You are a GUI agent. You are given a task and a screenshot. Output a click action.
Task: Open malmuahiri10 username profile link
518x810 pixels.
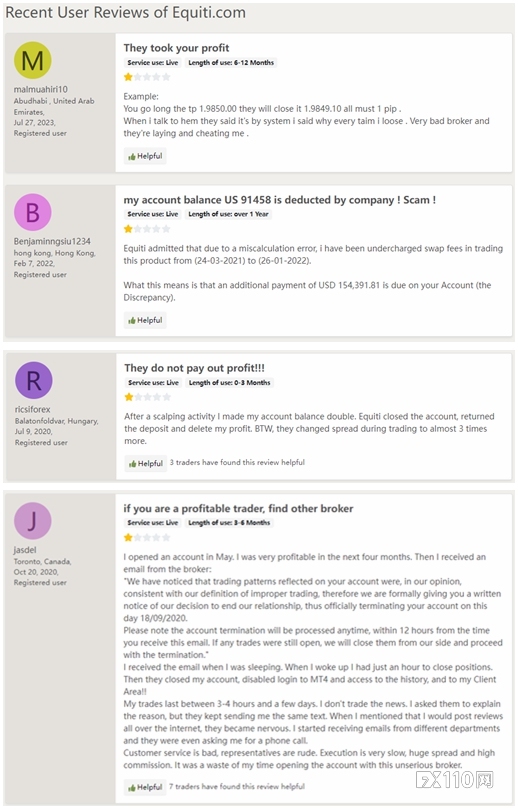tap(40, 89)
